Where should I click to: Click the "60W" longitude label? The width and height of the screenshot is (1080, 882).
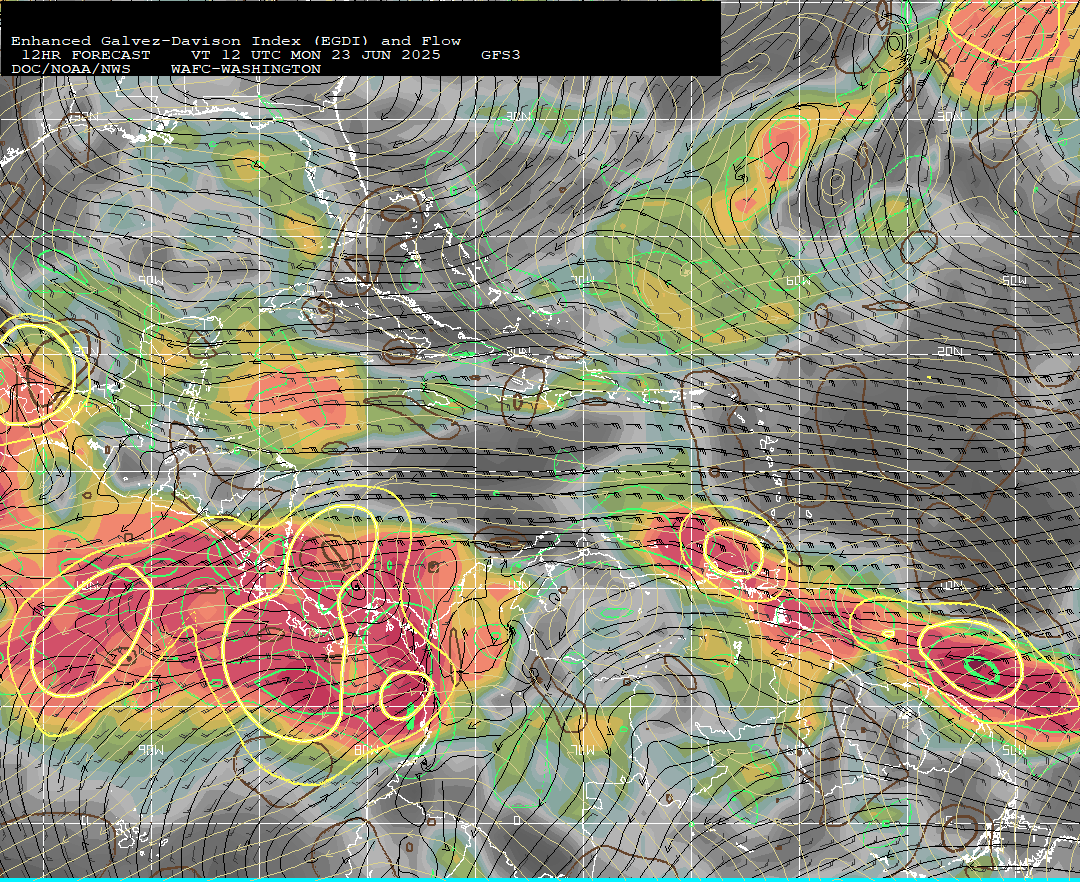798,281
